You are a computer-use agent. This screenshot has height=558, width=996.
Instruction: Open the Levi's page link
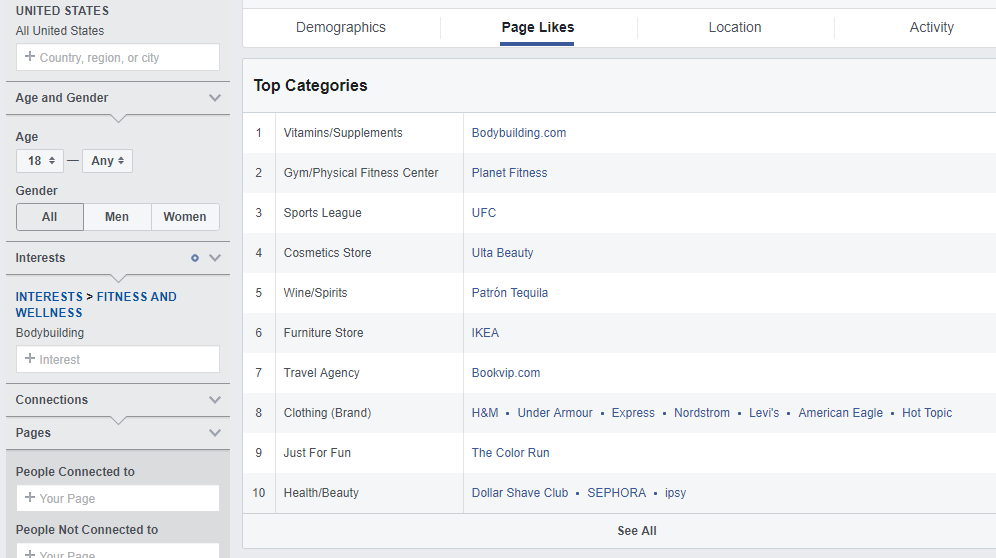coord(764,413)
